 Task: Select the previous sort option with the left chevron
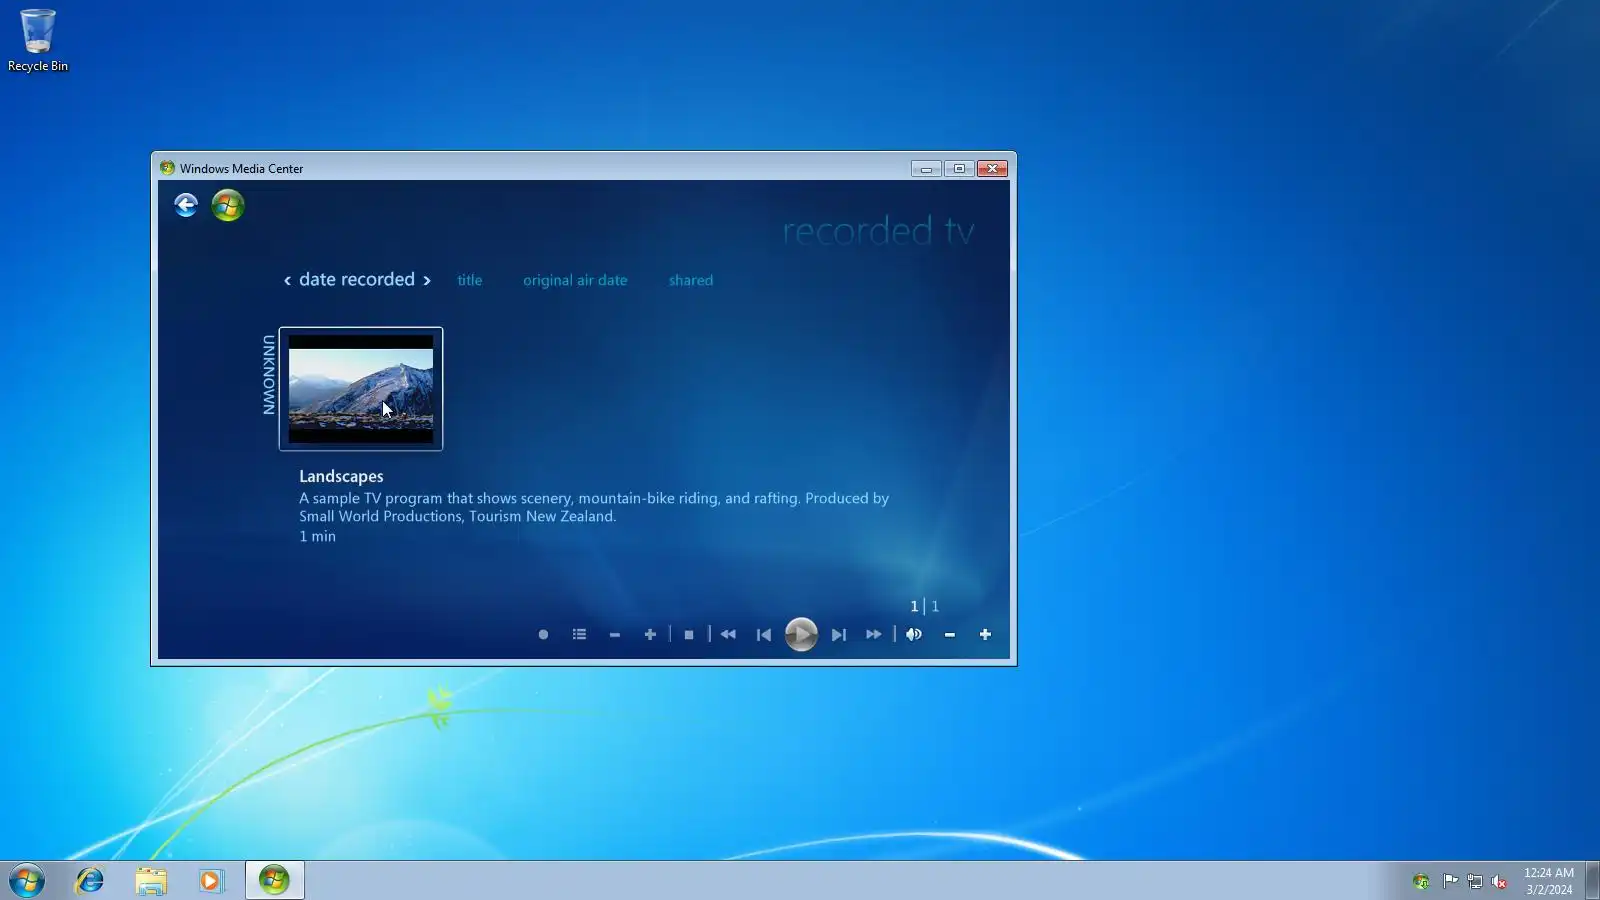[287, 281]
